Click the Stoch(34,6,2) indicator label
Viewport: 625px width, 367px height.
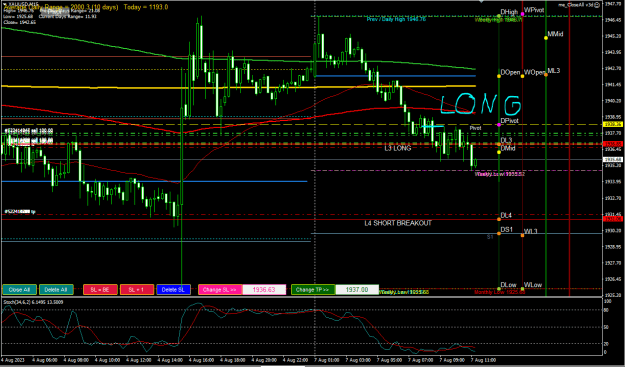(33, 302)
